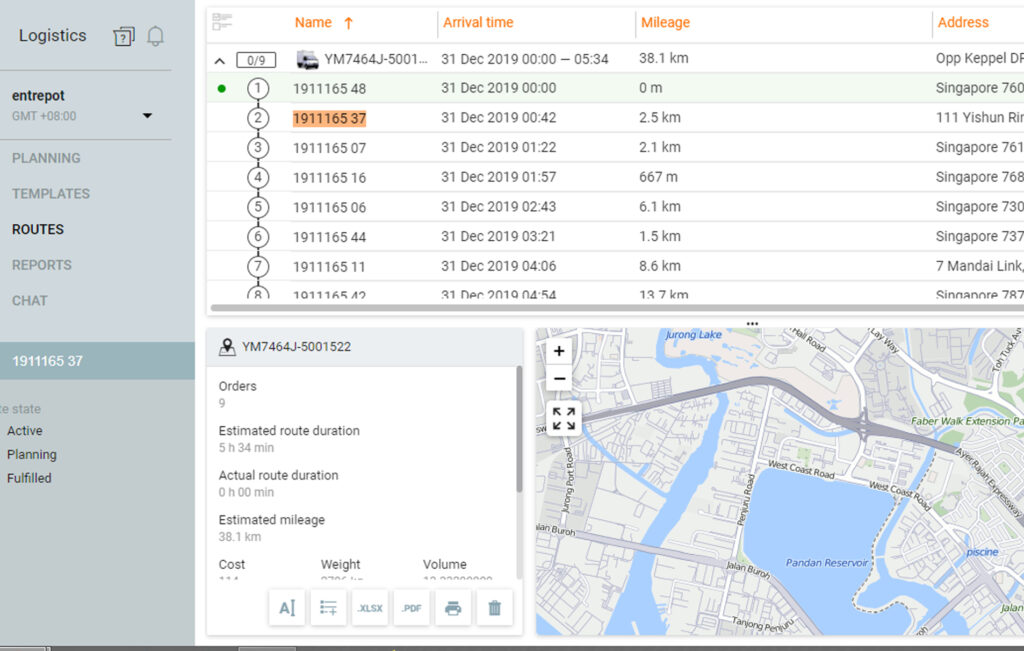Click the 7 Mandai Link address cell
This screenshot has width=1024, height=651.
pyautogui.click(x=979, y=266)
